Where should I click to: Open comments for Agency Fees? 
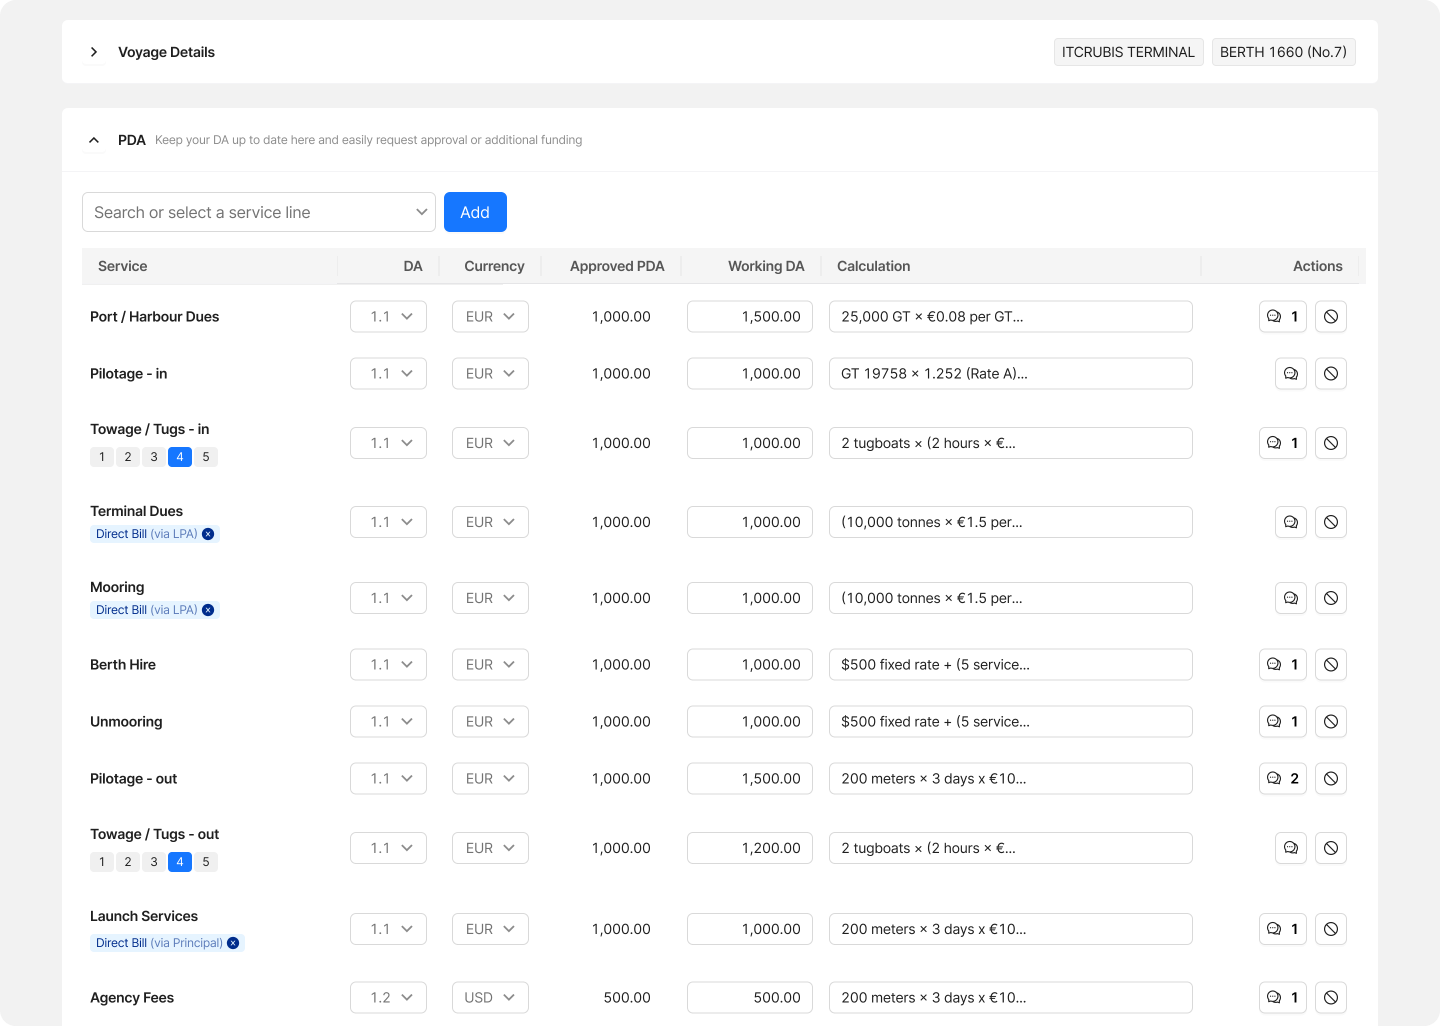(1283, 998)
